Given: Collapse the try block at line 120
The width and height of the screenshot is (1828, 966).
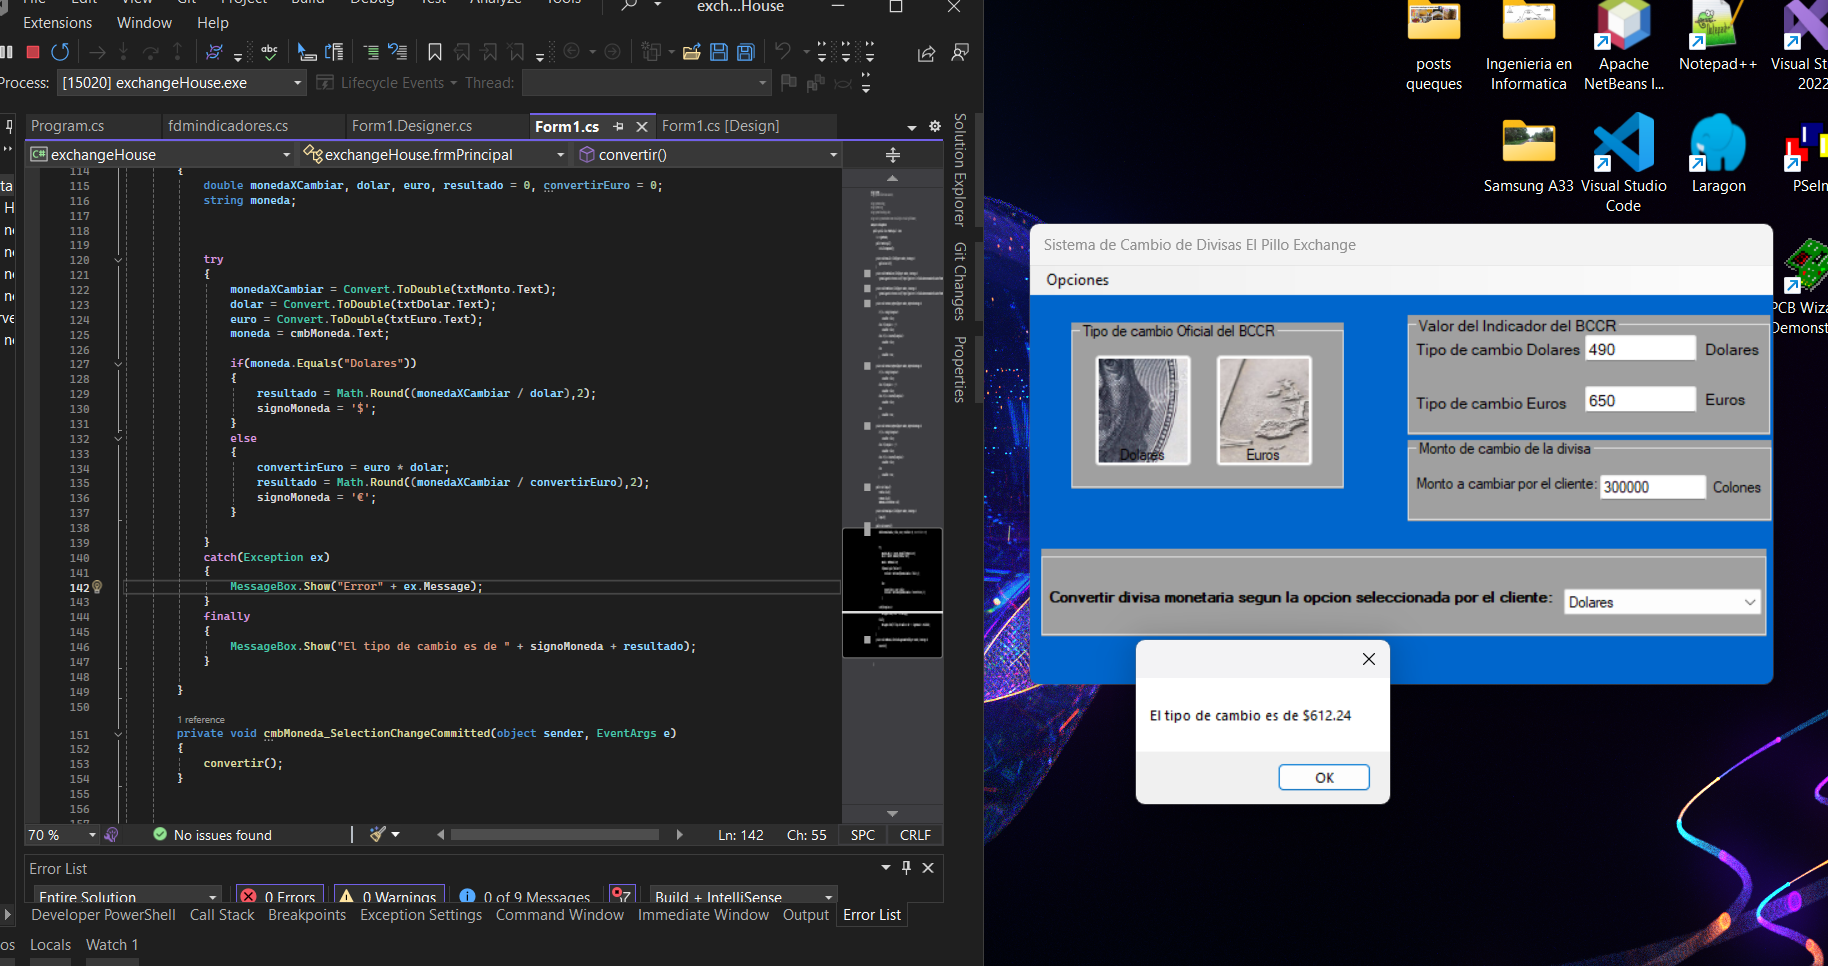Looking at the screenshot, I should (118, 260).
